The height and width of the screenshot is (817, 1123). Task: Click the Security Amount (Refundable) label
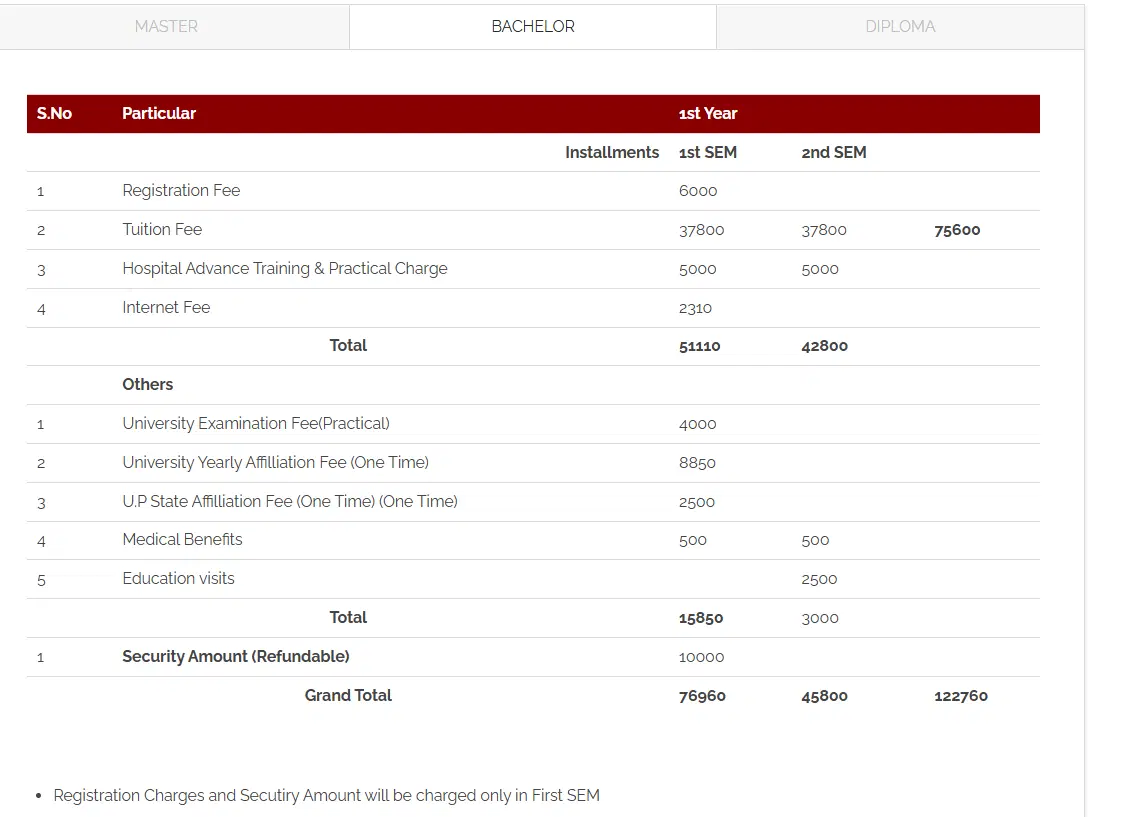point(236,657)
